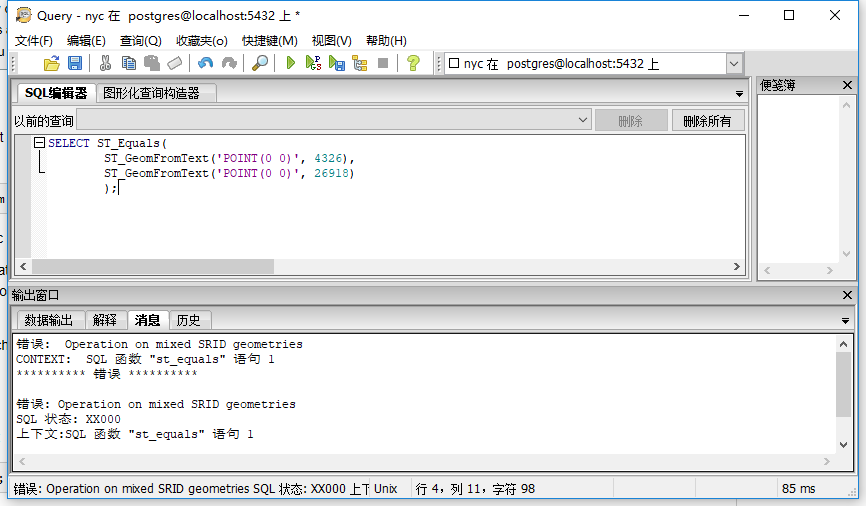Click the '85 ms' status bar timing

pos(798,488)
